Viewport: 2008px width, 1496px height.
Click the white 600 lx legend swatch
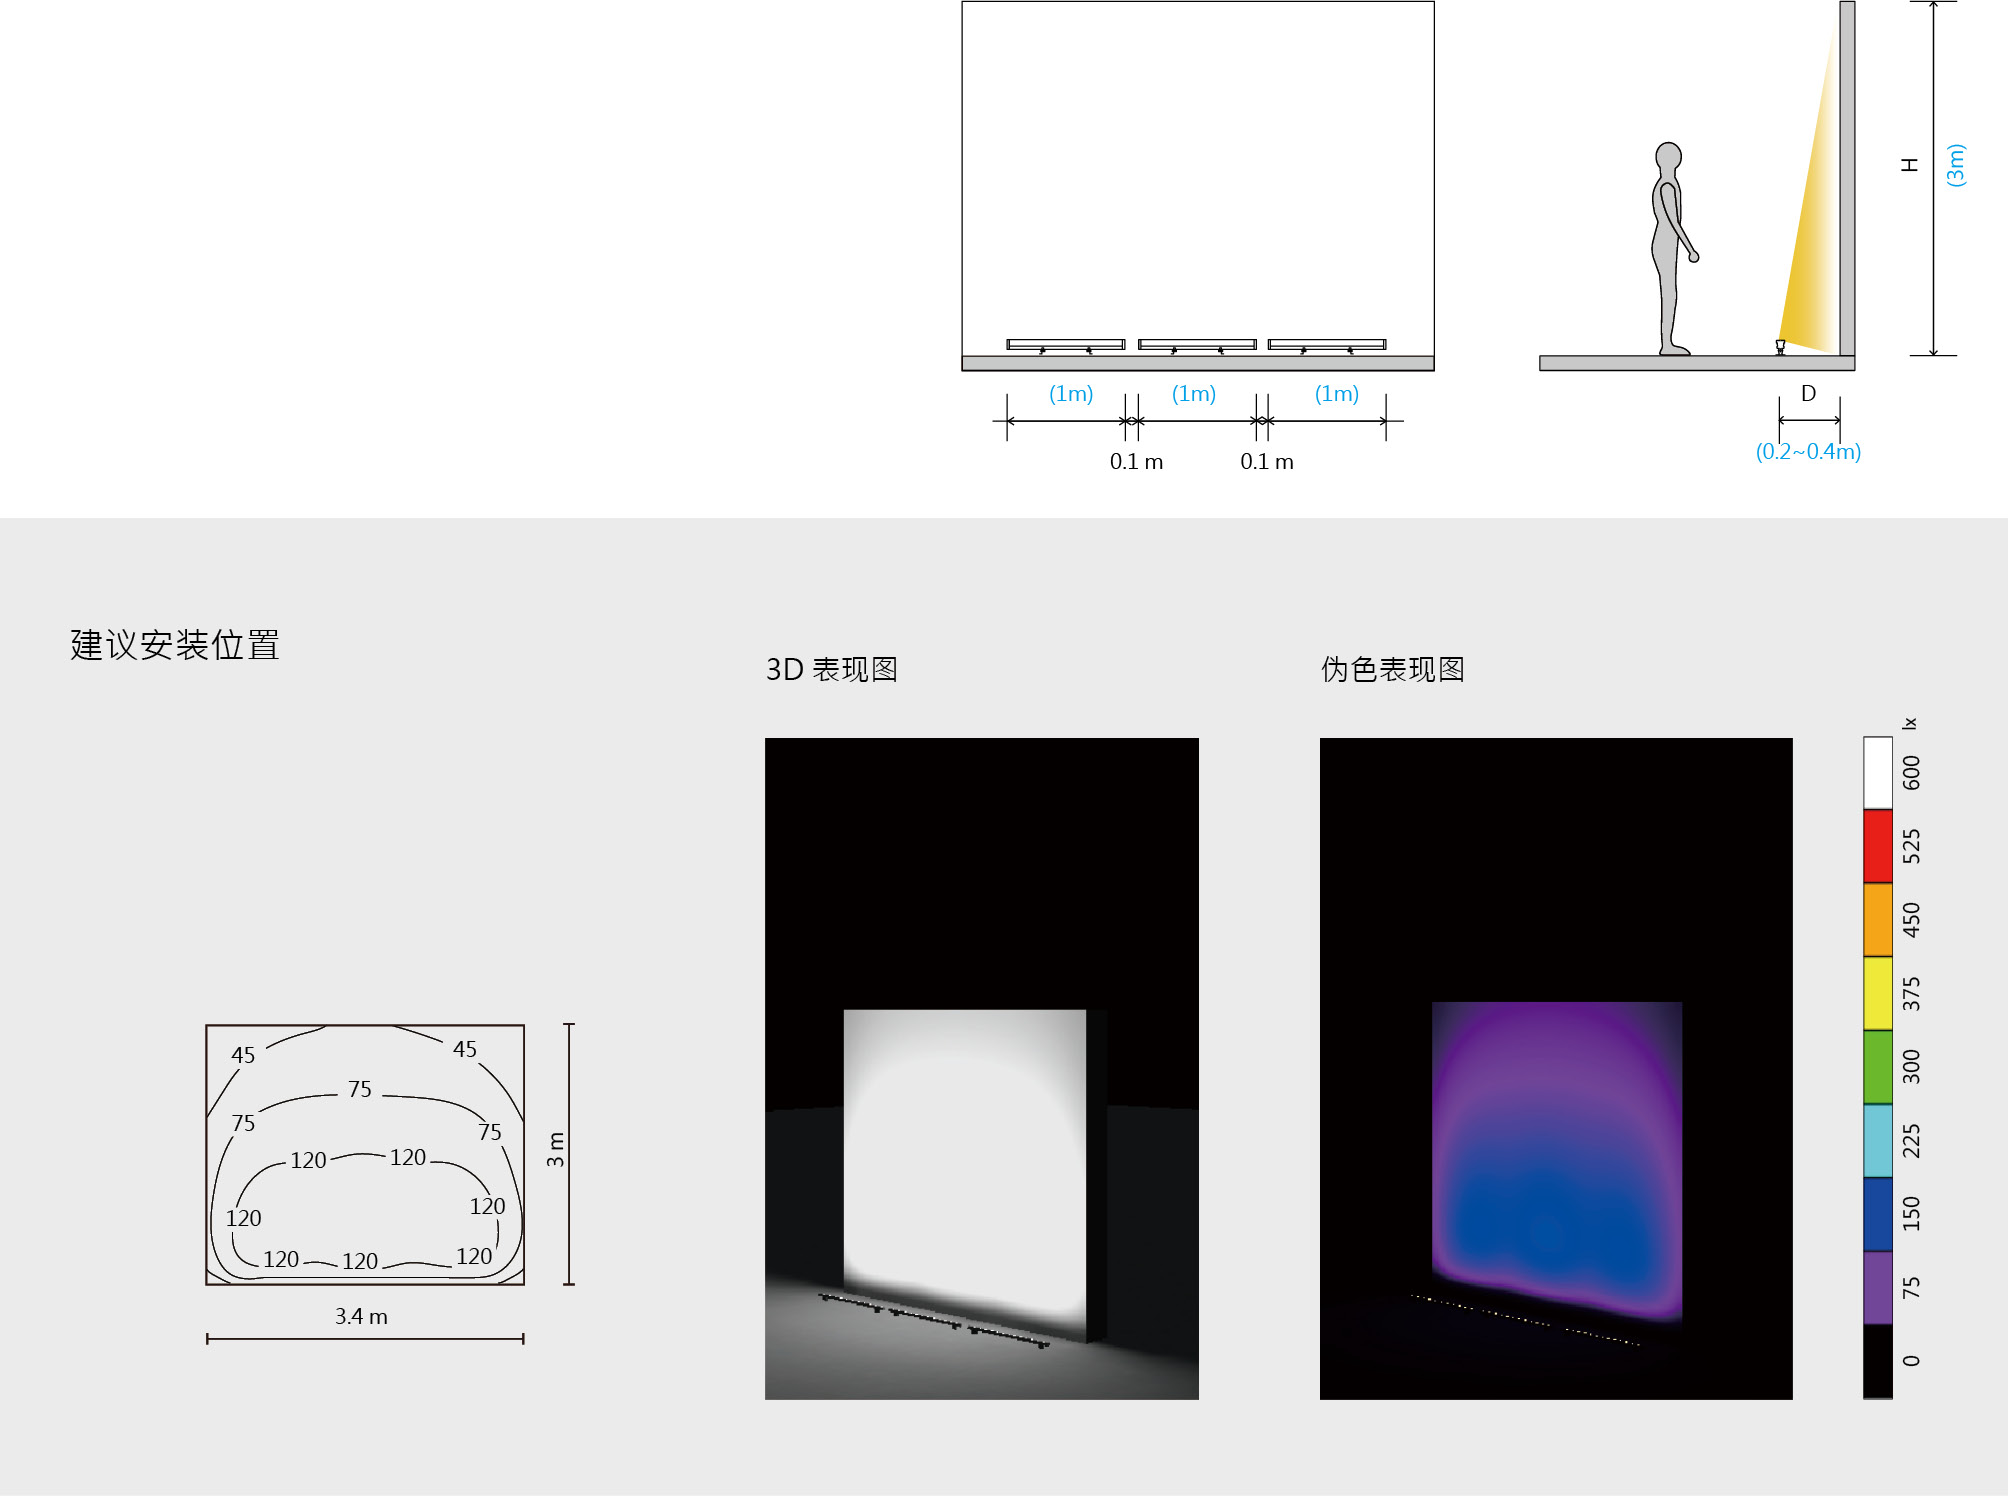point(1877,773)
